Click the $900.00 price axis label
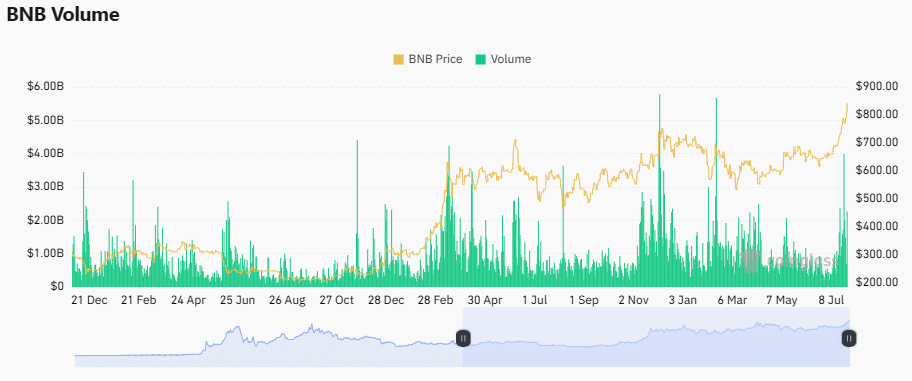The height and width of the screenshot is (381, 912). tap(877, 87)
